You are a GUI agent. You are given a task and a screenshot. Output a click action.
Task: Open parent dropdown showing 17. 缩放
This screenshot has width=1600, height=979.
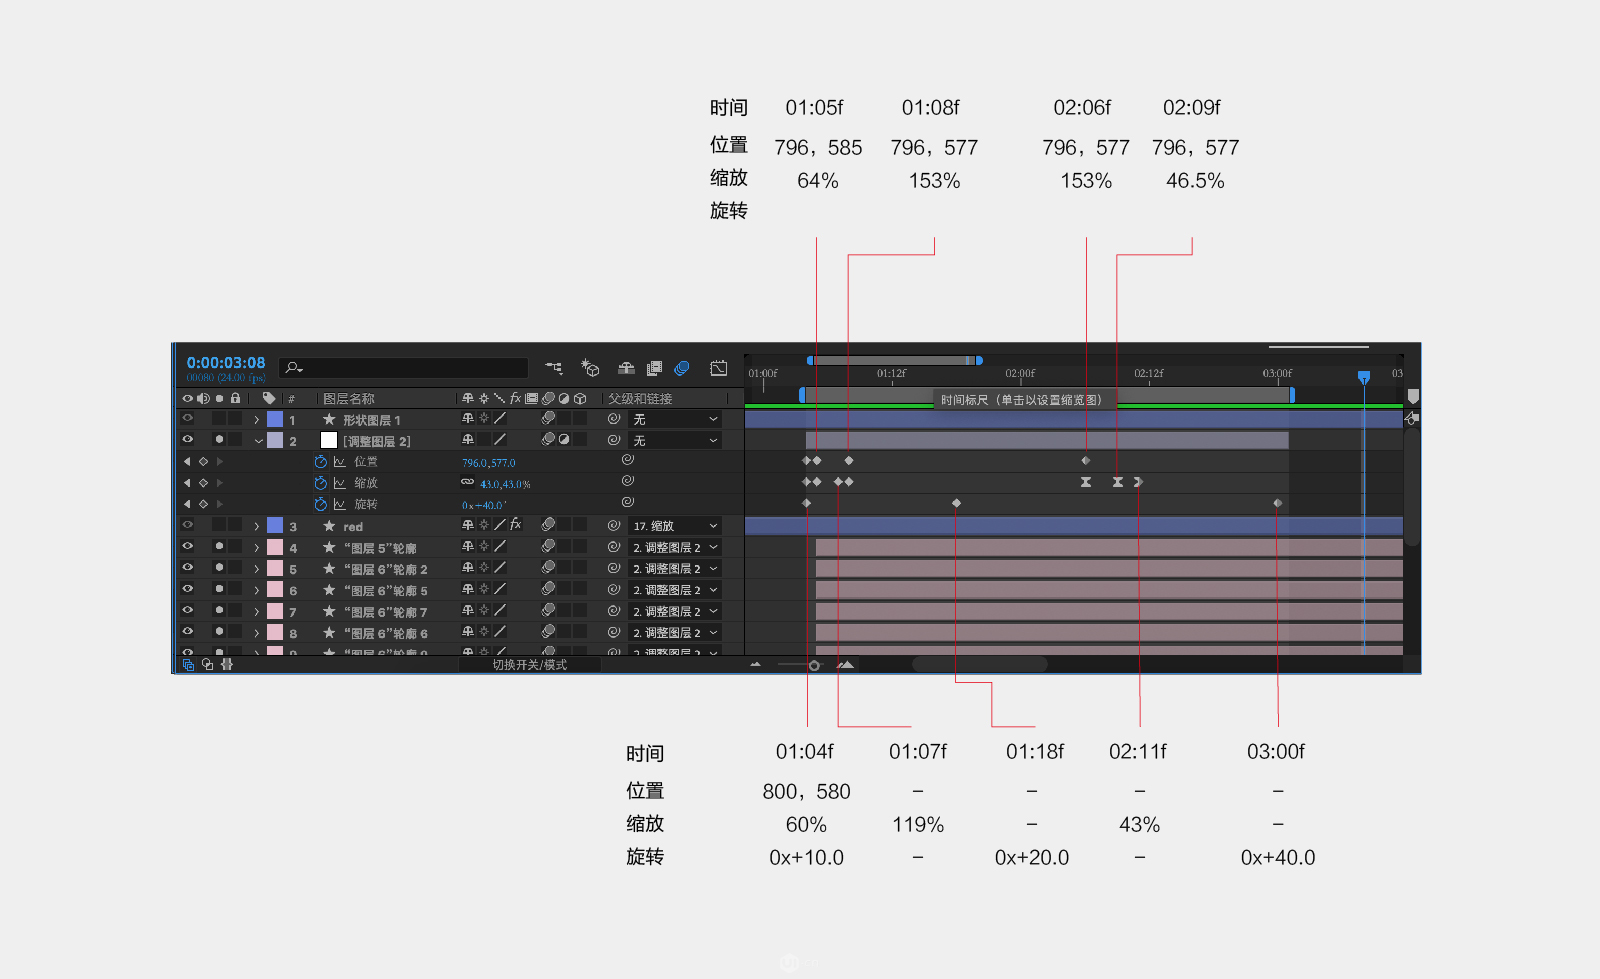675,526
